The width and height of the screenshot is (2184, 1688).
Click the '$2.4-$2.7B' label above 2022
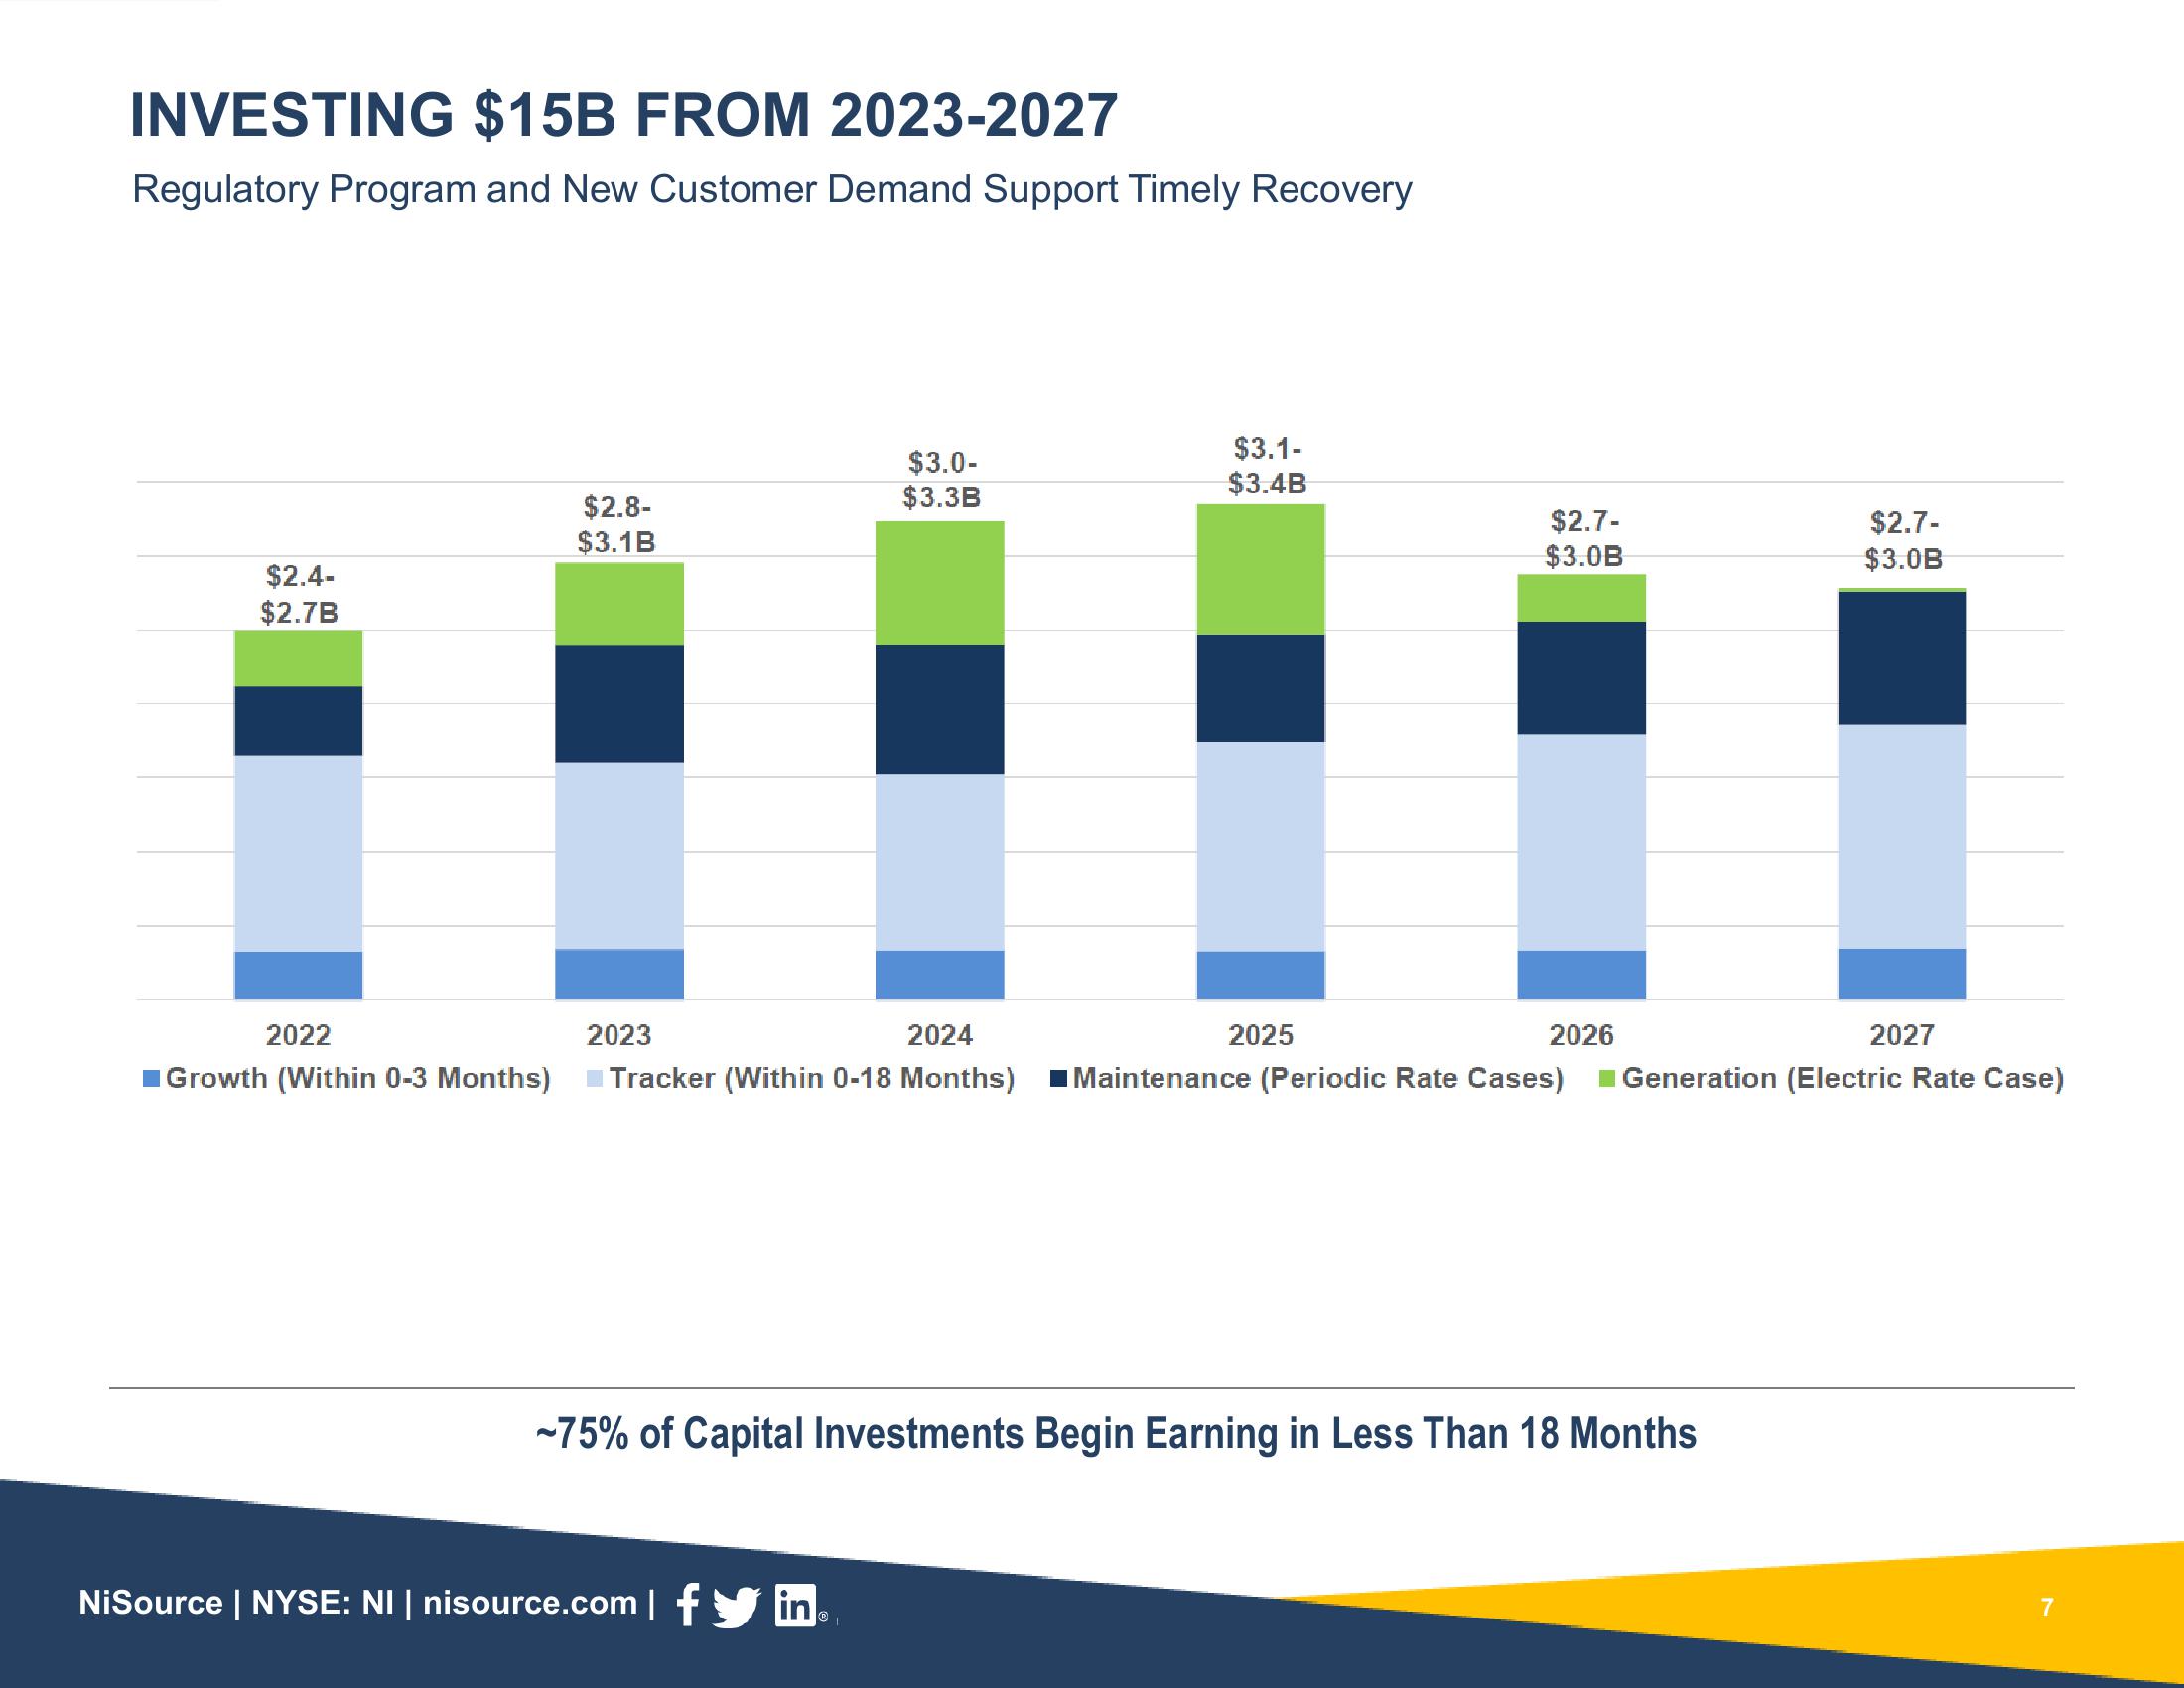point(299,594)
